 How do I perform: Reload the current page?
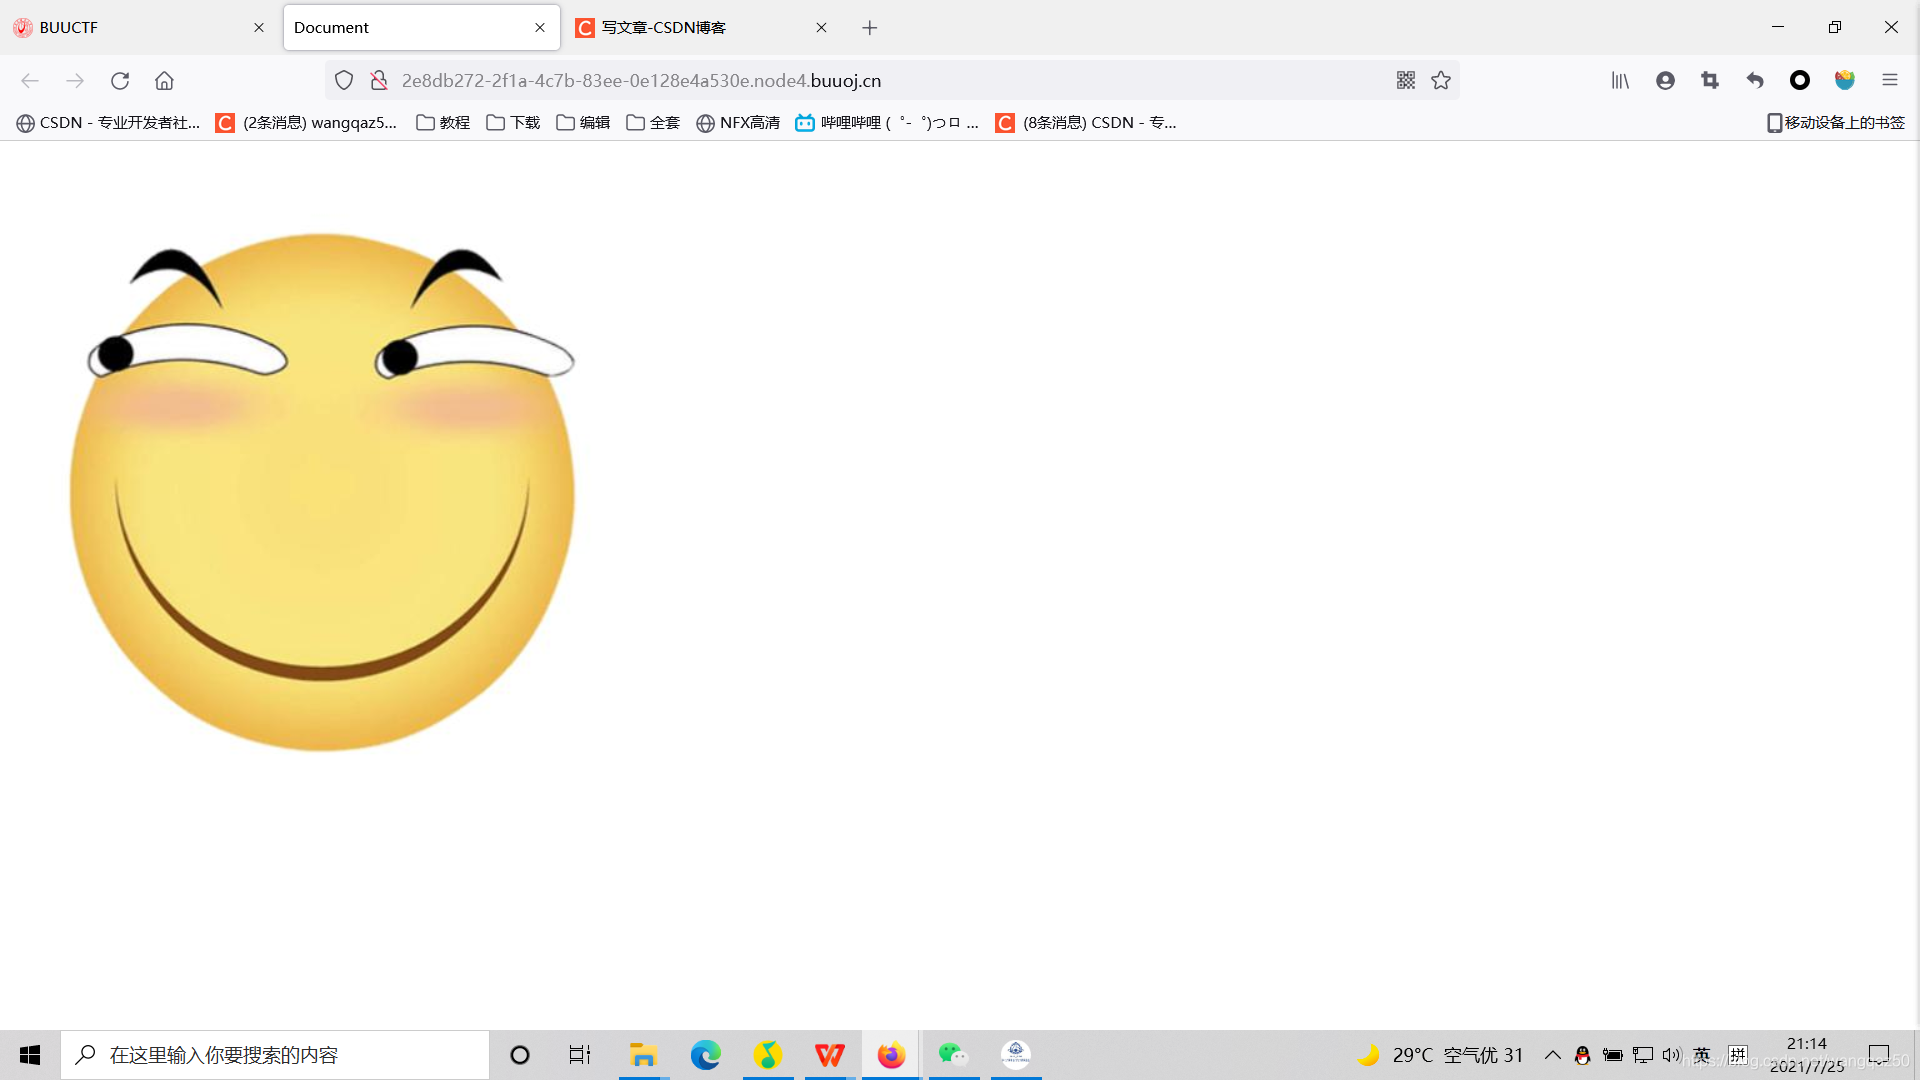[x=120, y=81]
